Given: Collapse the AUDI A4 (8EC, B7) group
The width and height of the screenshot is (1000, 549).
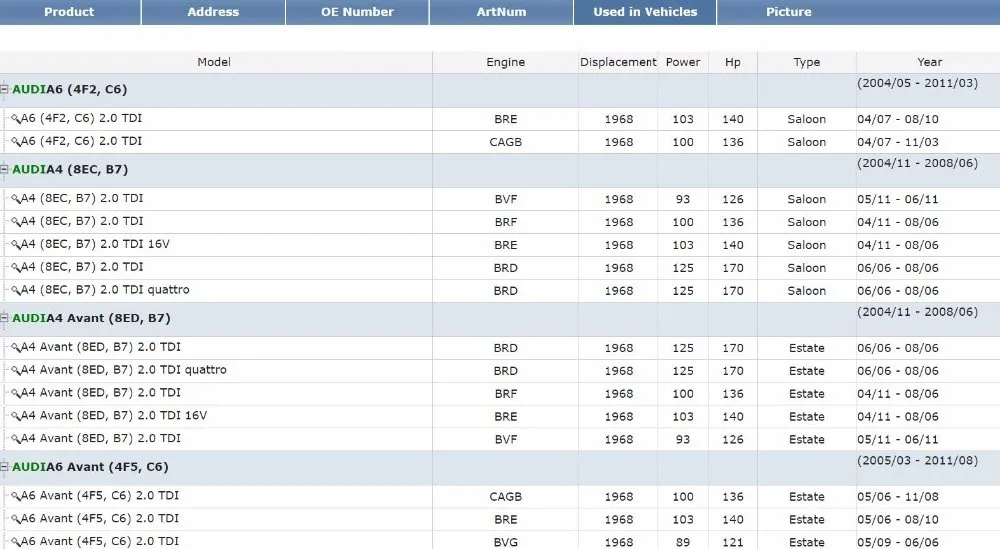Looking at the screenshot, I should (4, 170).
